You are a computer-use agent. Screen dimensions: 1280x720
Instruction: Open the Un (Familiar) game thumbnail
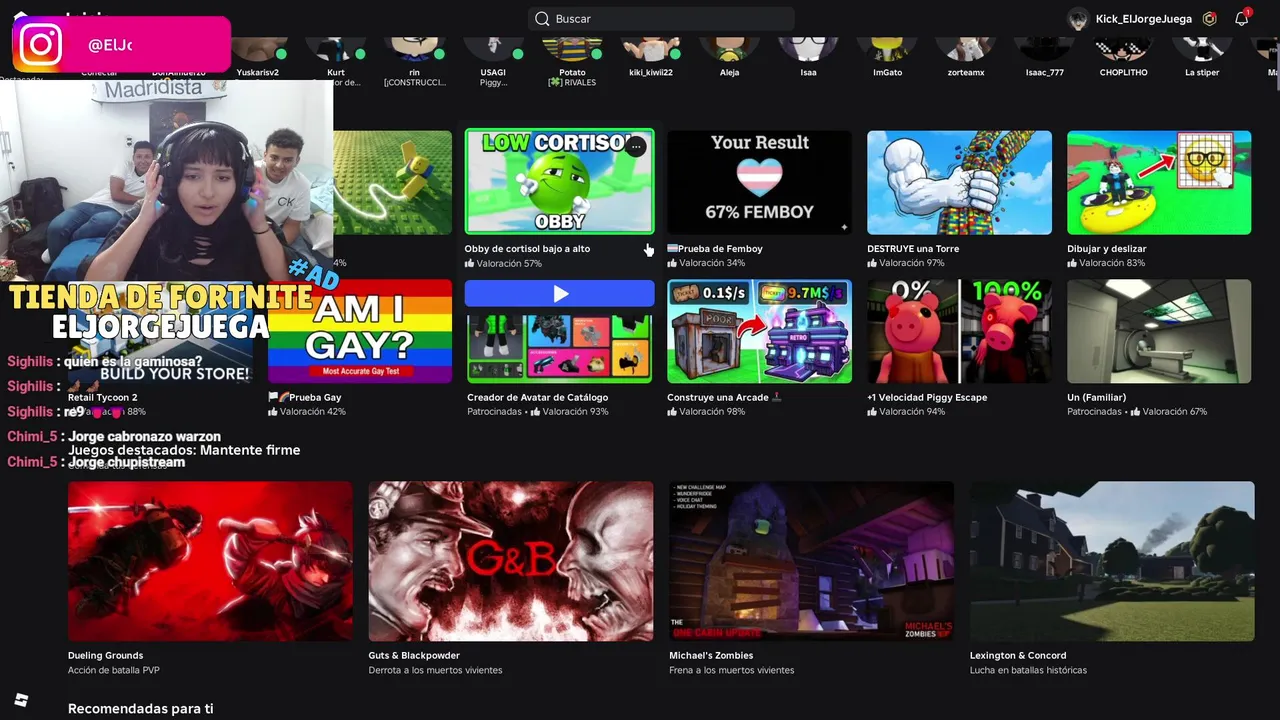pos(1159,331)
